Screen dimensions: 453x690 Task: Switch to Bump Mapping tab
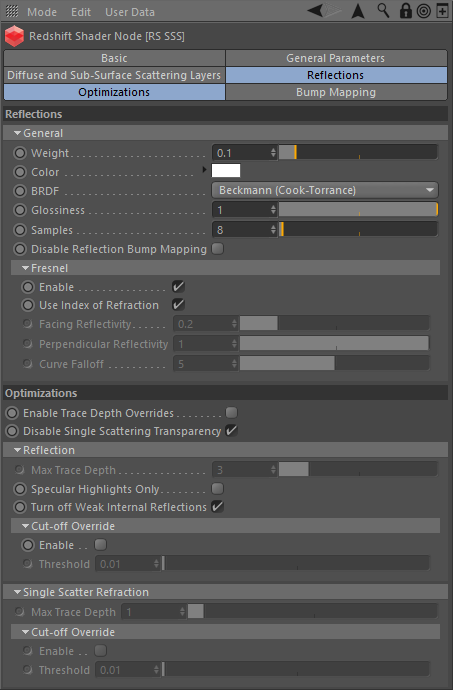coord(336,92)
